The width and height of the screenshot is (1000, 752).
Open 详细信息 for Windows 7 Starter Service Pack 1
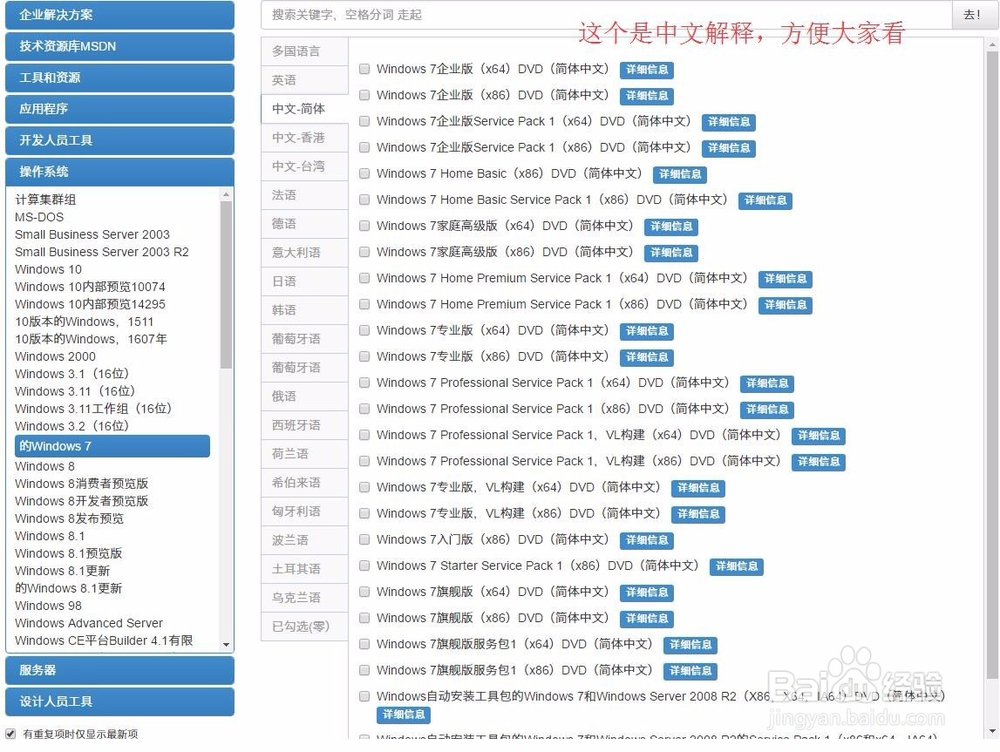737,566
